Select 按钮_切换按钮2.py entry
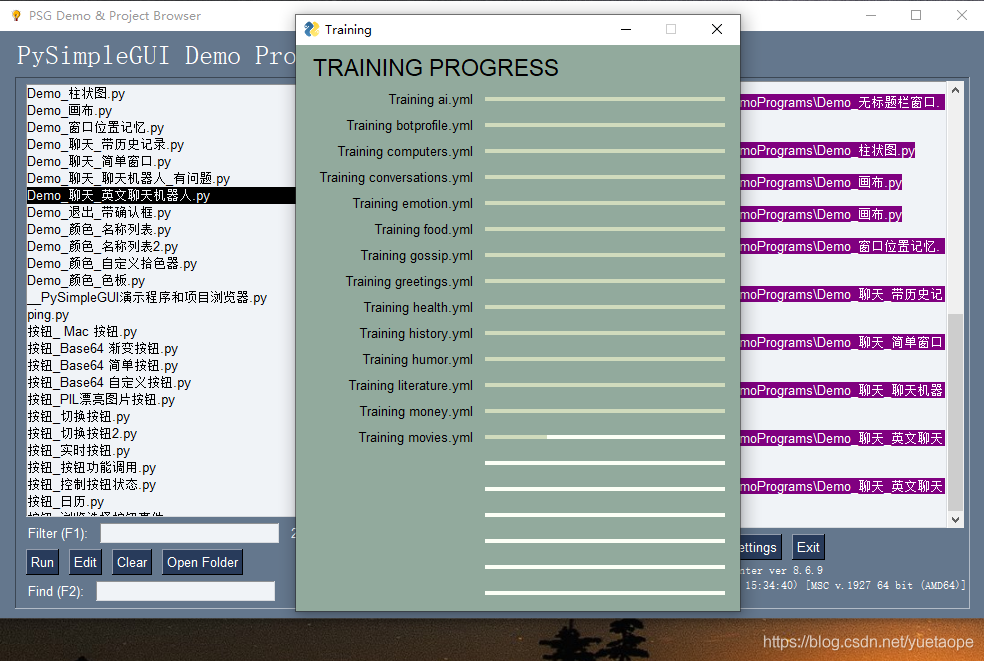 (161, 433)
